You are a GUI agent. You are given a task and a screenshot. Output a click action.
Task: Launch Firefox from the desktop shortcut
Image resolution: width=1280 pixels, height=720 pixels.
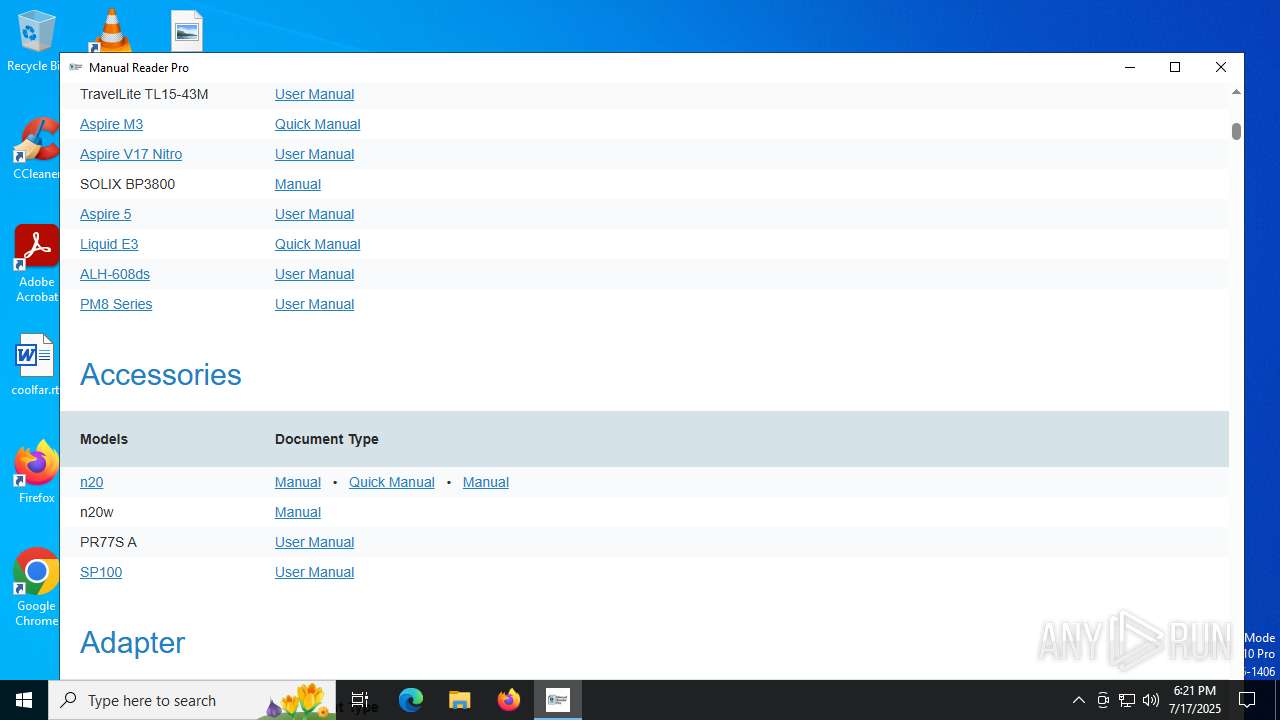(x=37, y=471)
